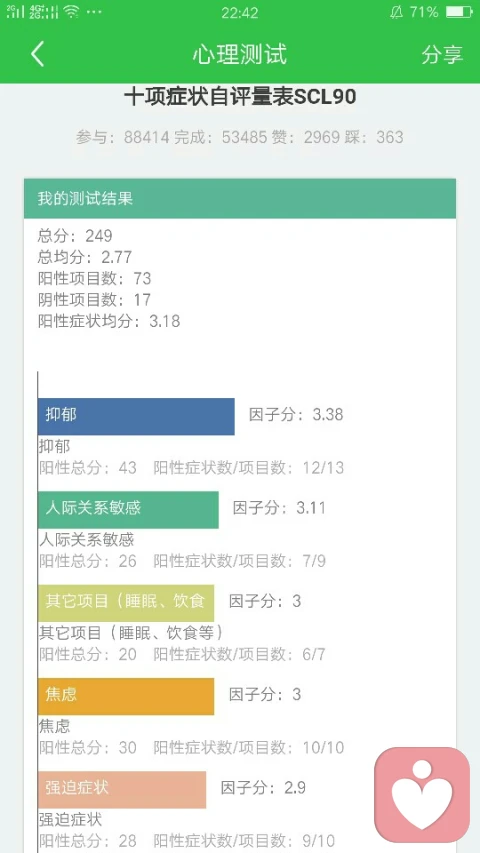
Task: Tap the Wi-Fi signal status icon
Action: coord(71,11)
